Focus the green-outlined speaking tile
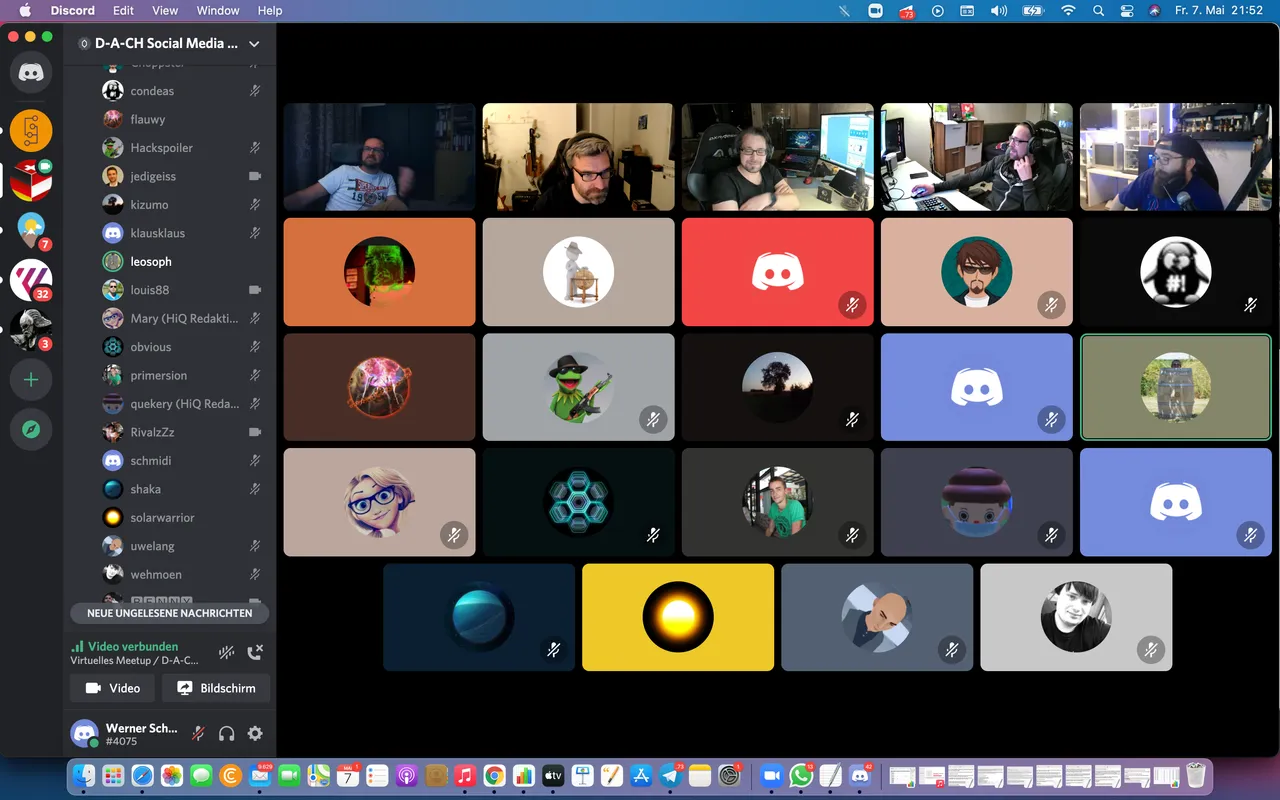This screenshot has width=1280, height=800. [1175, 387]
